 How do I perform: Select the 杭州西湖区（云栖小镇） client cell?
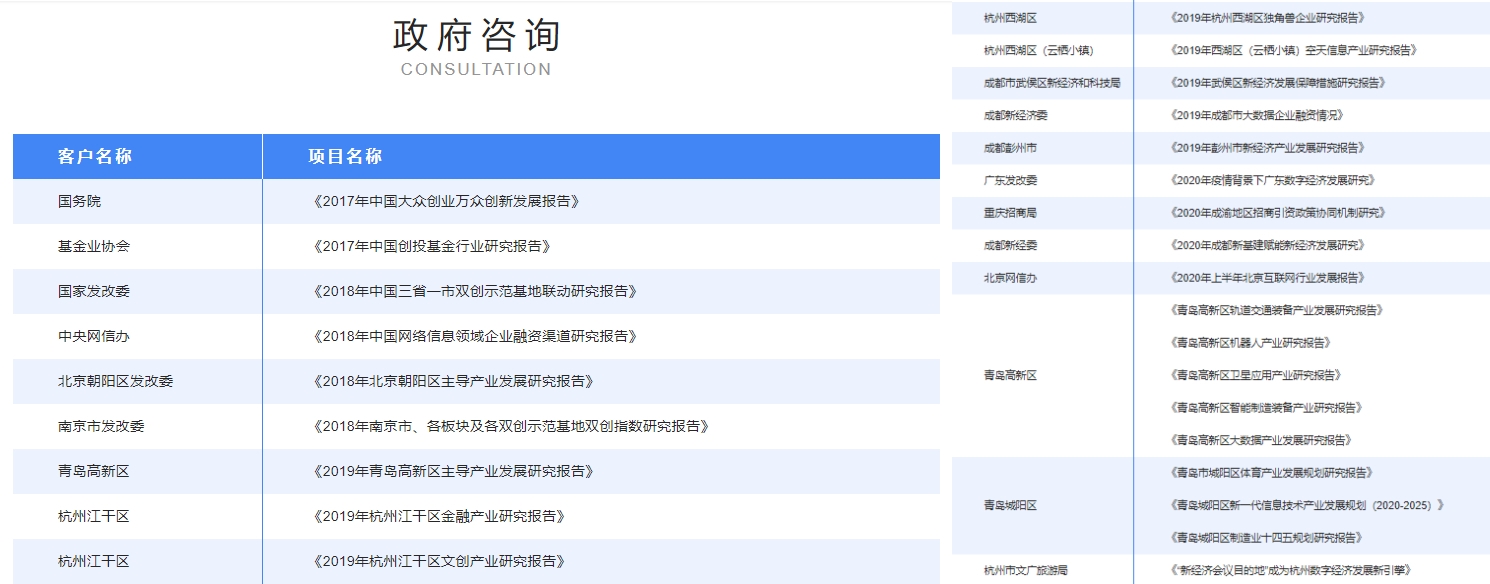coord(1039,50)
